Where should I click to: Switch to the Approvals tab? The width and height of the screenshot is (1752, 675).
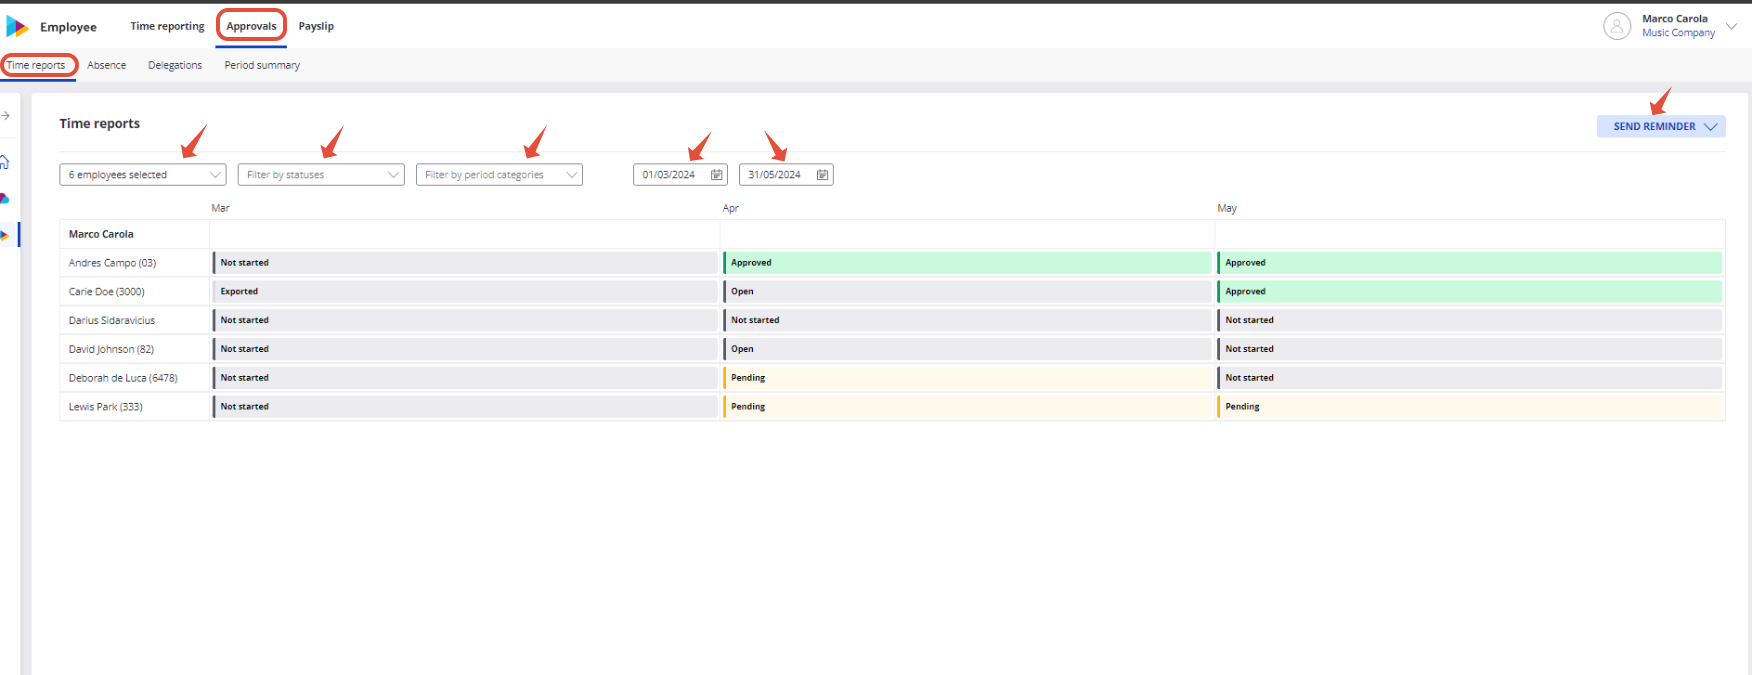pyautogui.click(x=251, y=26)
